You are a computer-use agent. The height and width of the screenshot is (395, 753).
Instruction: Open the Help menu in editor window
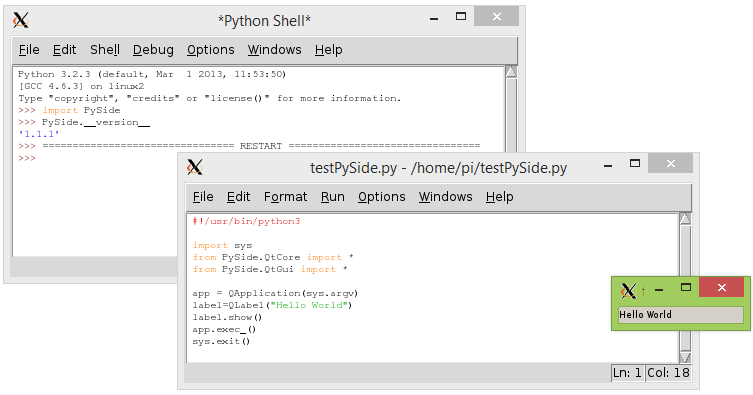[499, 197]
